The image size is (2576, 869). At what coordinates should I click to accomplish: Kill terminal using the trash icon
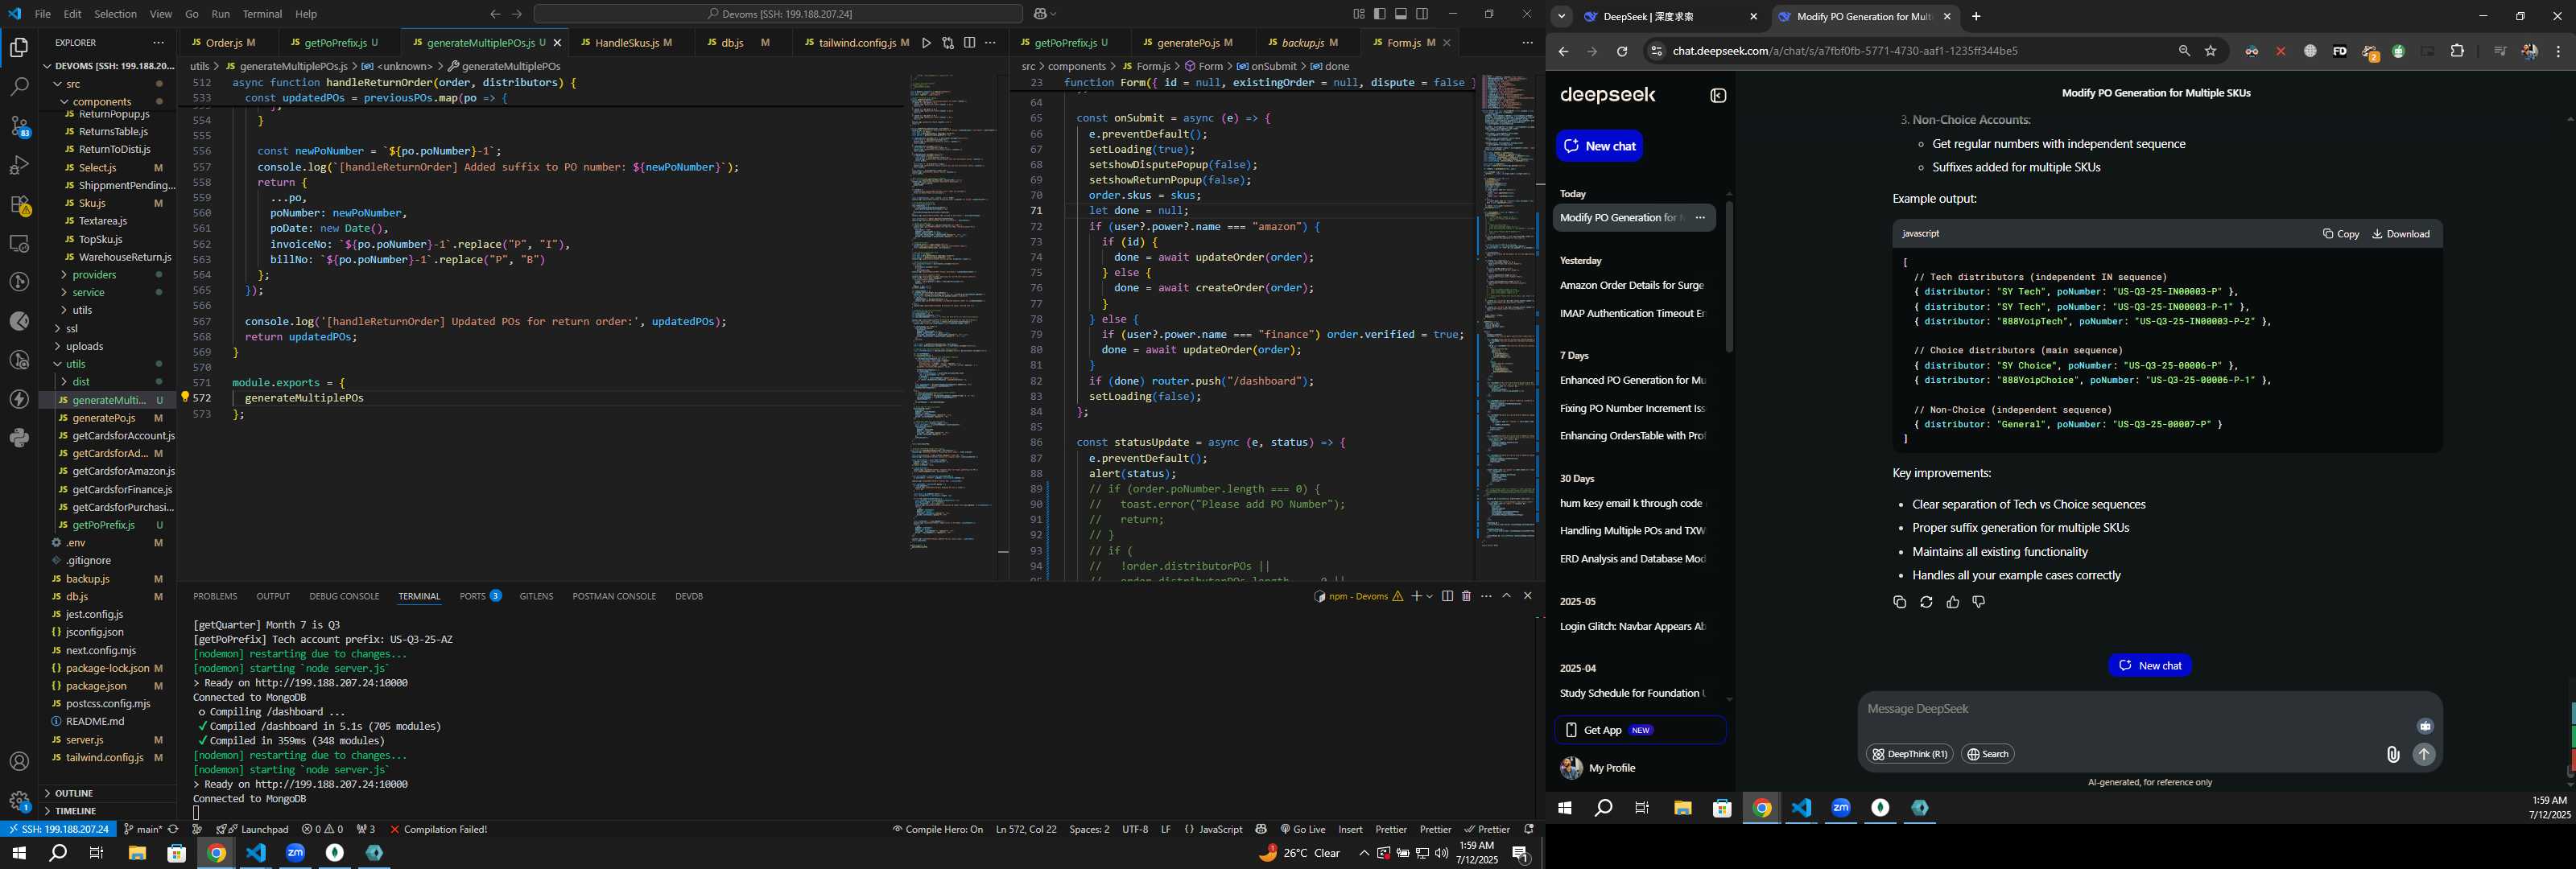pyautogui.click(x=1466, y=596)
